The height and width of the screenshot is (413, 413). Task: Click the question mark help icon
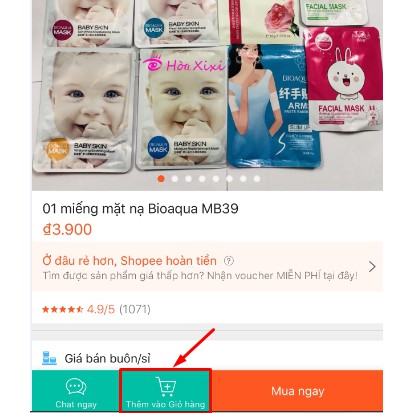coord(229,261)
